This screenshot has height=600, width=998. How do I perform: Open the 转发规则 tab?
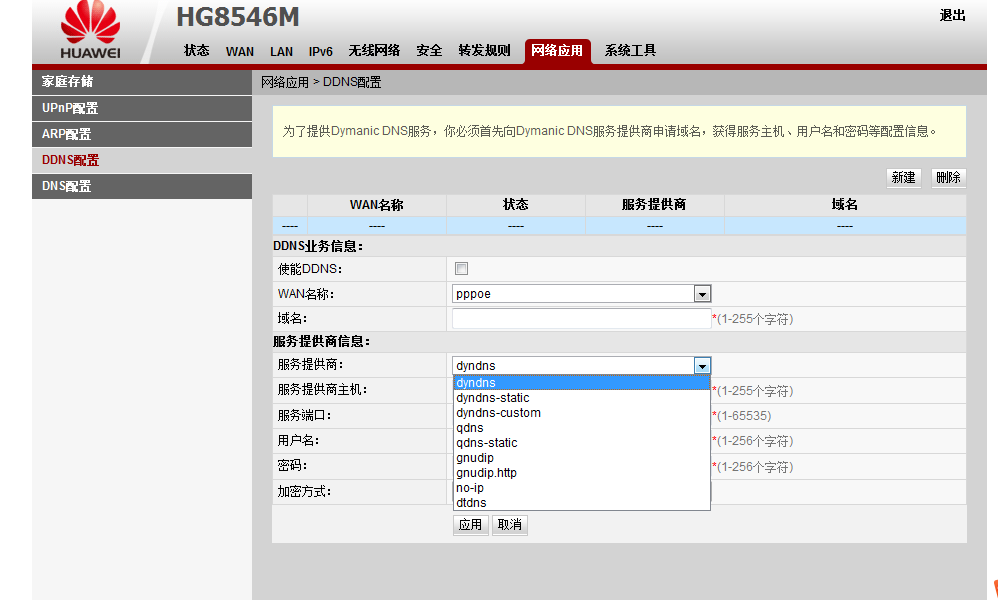pyautogui.click(x=484, y=51)
